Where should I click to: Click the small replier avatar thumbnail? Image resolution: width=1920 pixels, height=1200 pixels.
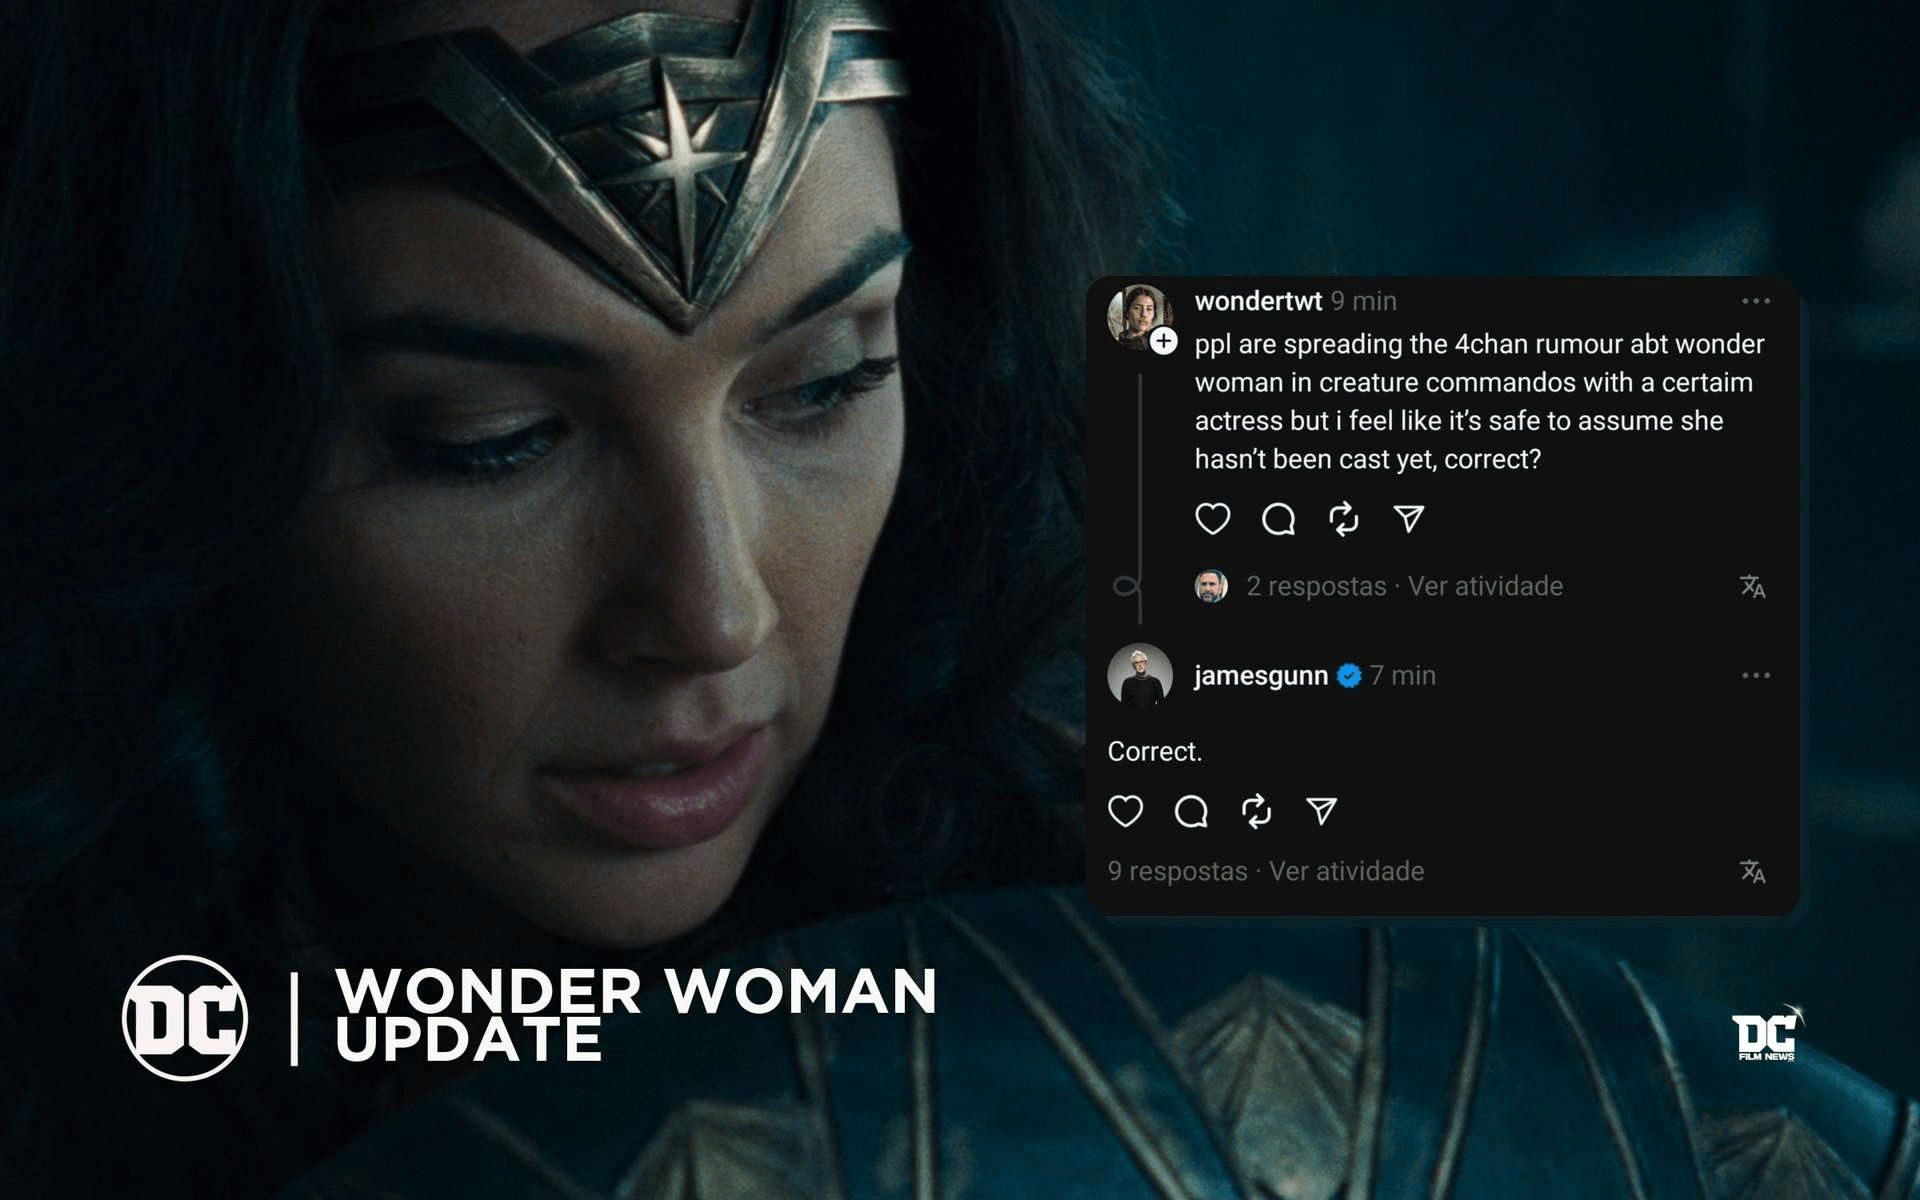click(x=1211, y=586)
